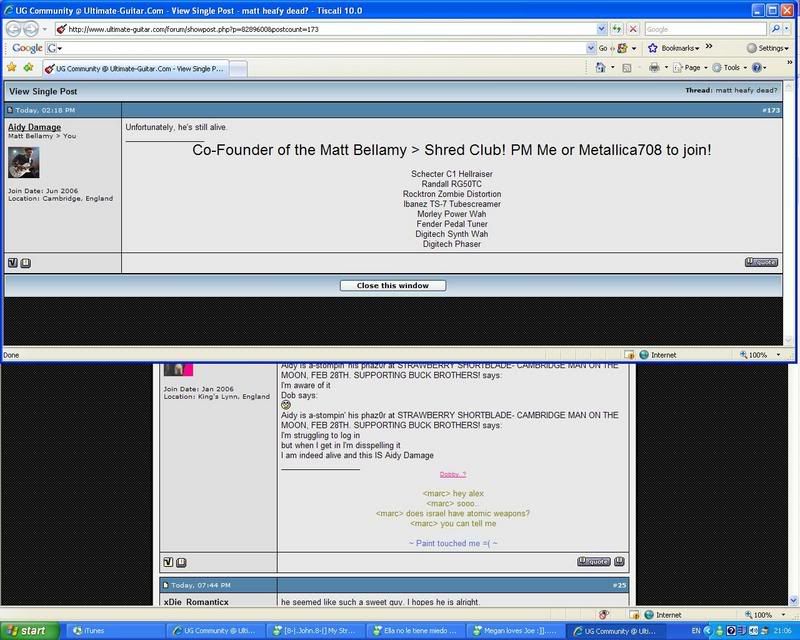Click post number #173 link
Image resolution: width=800 pixels, height=640 pixels.
771,110
